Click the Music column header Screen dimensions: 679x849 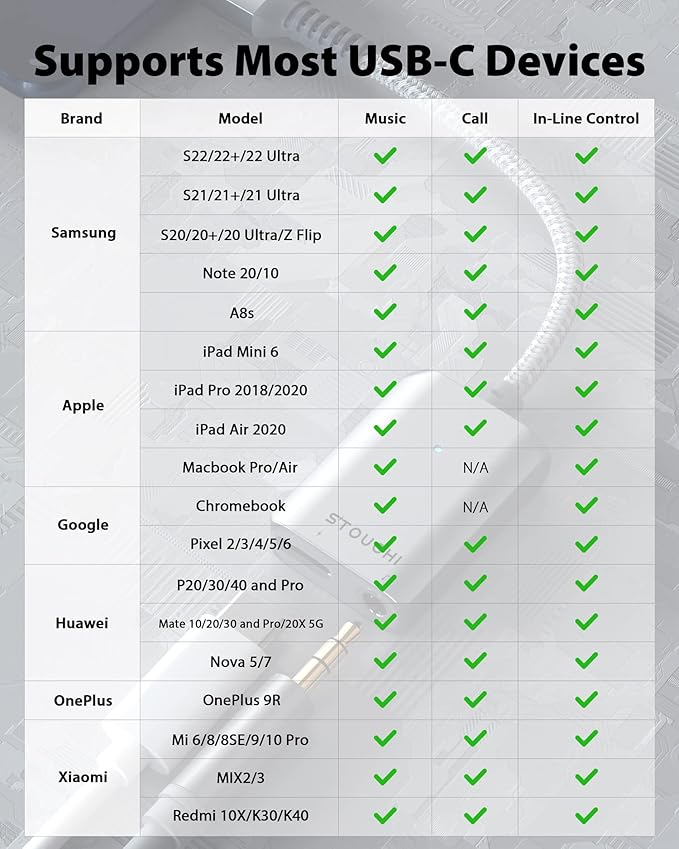point(385,119)
